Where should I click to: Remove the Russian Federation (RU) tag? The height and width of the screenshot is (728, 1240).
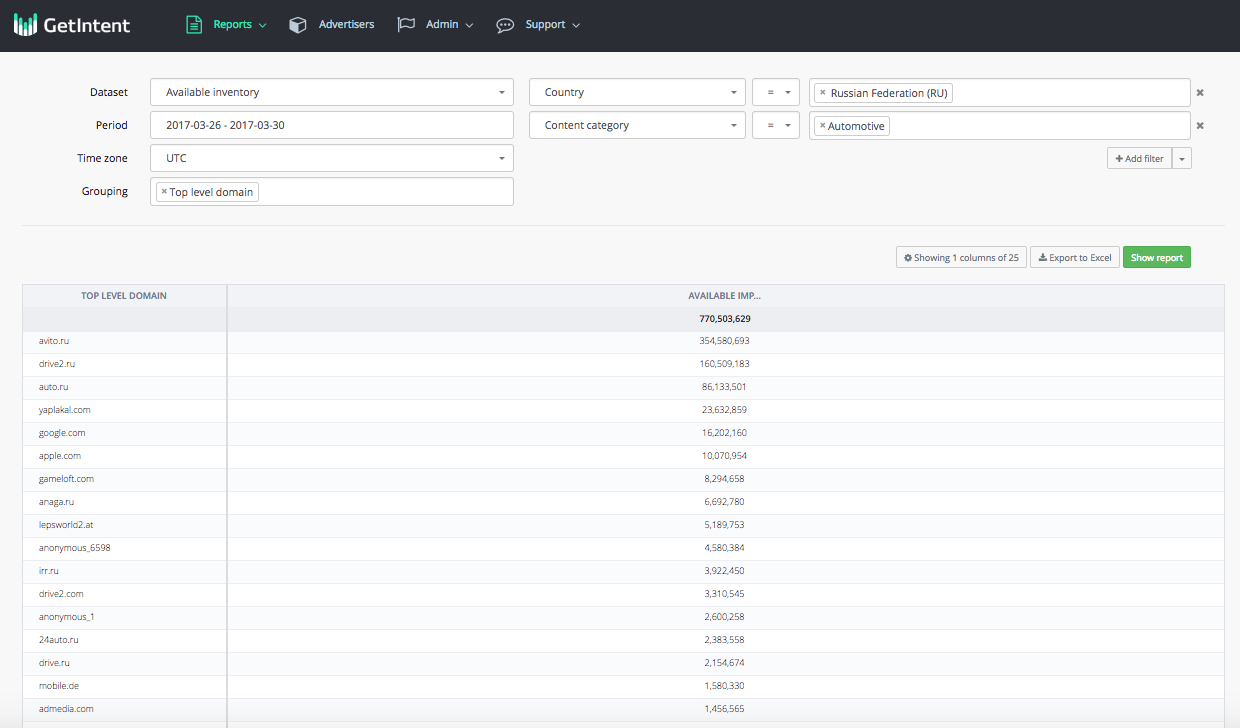pyautogui.click(x=823, y=93)
